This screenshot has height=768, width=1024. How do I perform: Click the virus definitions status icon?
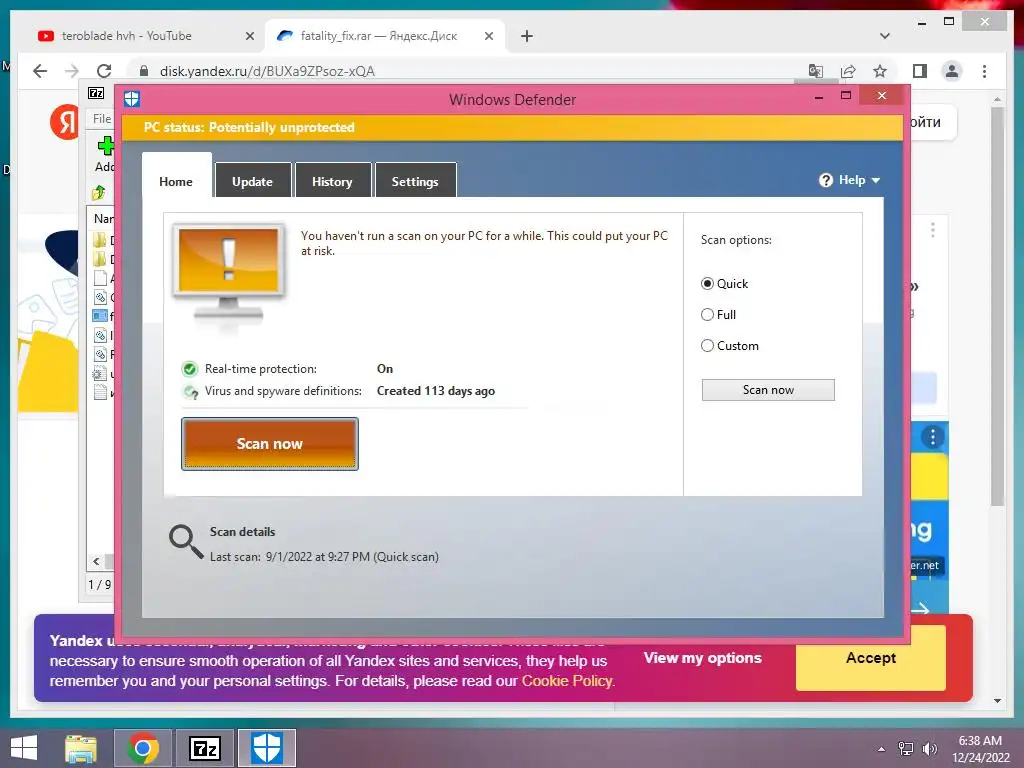click(x=191, y=391)
